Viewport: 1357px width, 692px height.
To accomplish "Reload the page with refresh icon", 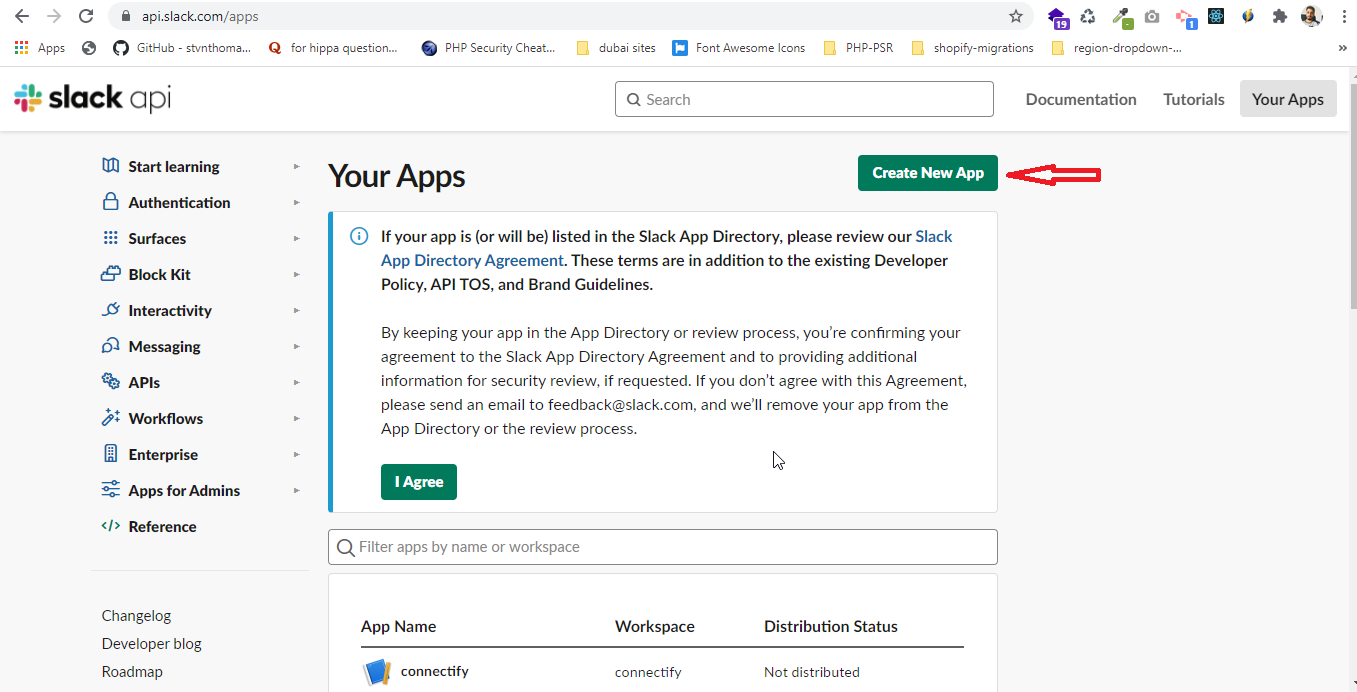I will pos(86,16).
